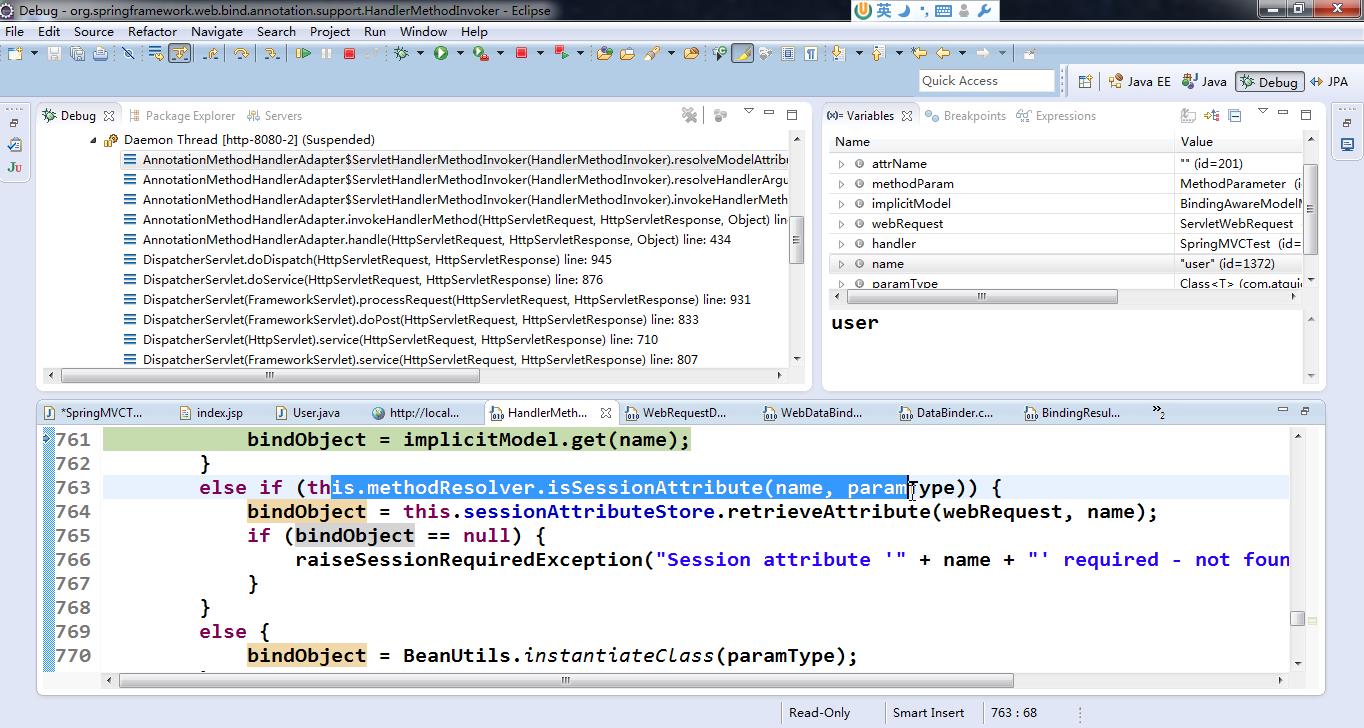1364x728 pixels.
Task: Show hidden editor tabs list
Action: tap(1159, 412)
